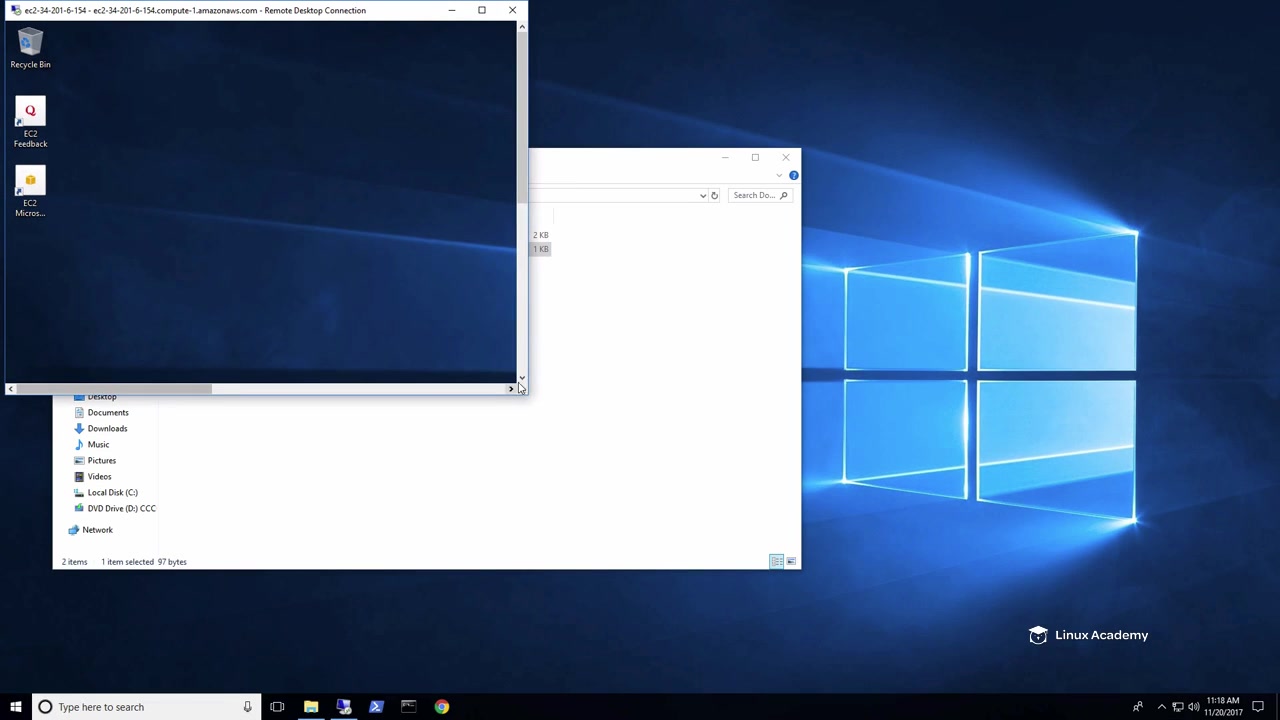Open the Recycle Bin in remote desktop
1280x720 pixels.
point(30,48)
